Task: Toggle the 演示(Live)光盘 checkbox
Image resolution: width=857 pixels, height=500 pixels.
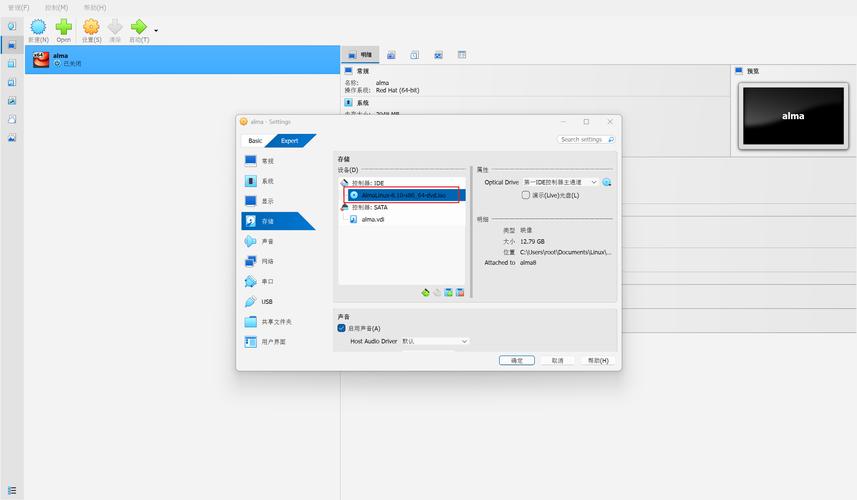Action: 526,195
